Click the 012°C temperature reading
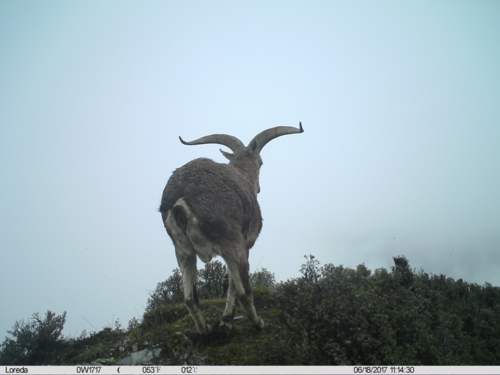500x375 pixels. tap(189, 370)
